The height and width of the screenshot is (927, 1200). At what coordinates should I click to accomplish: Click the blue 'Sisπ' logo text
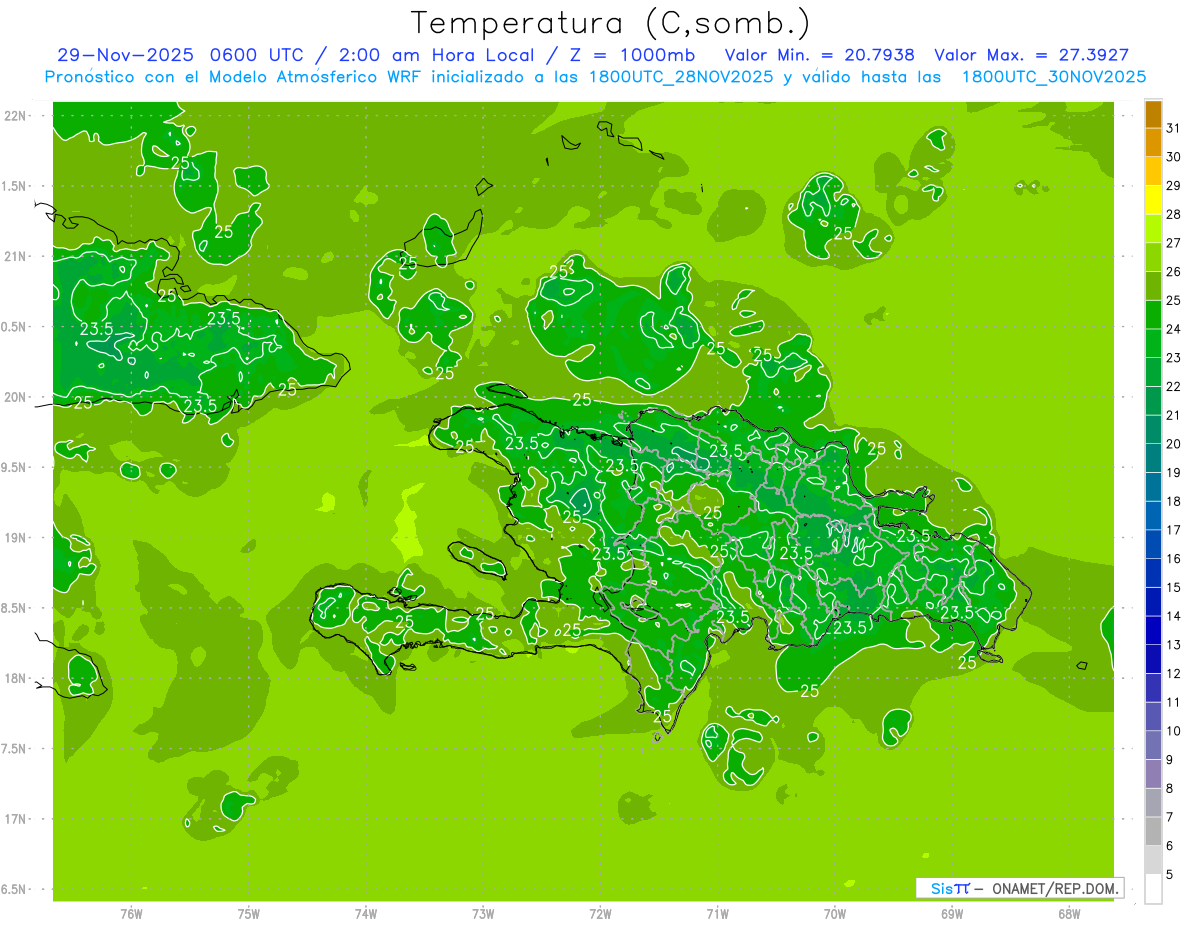(x=950, y=888)
